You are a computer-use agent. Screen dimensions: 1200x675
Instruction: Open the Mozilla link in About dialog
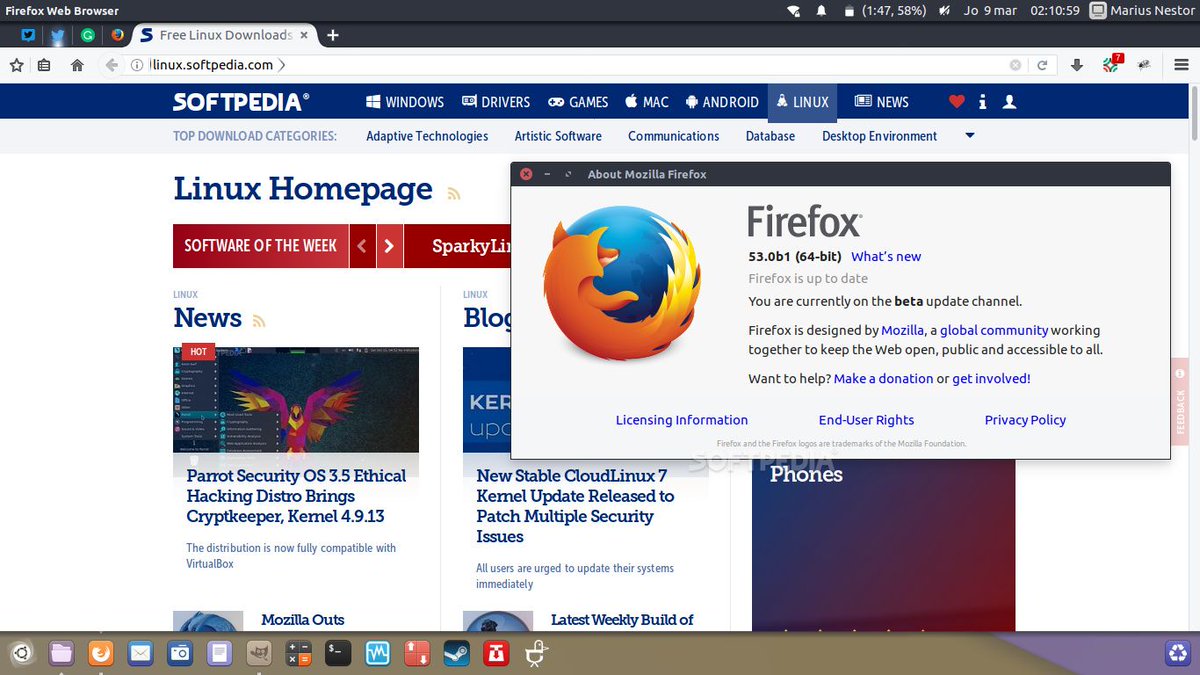902,330
